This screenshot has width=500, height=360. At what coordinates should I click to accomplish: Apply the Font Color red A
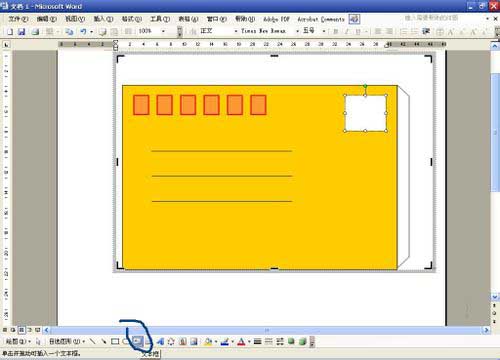tap(241, 341)
